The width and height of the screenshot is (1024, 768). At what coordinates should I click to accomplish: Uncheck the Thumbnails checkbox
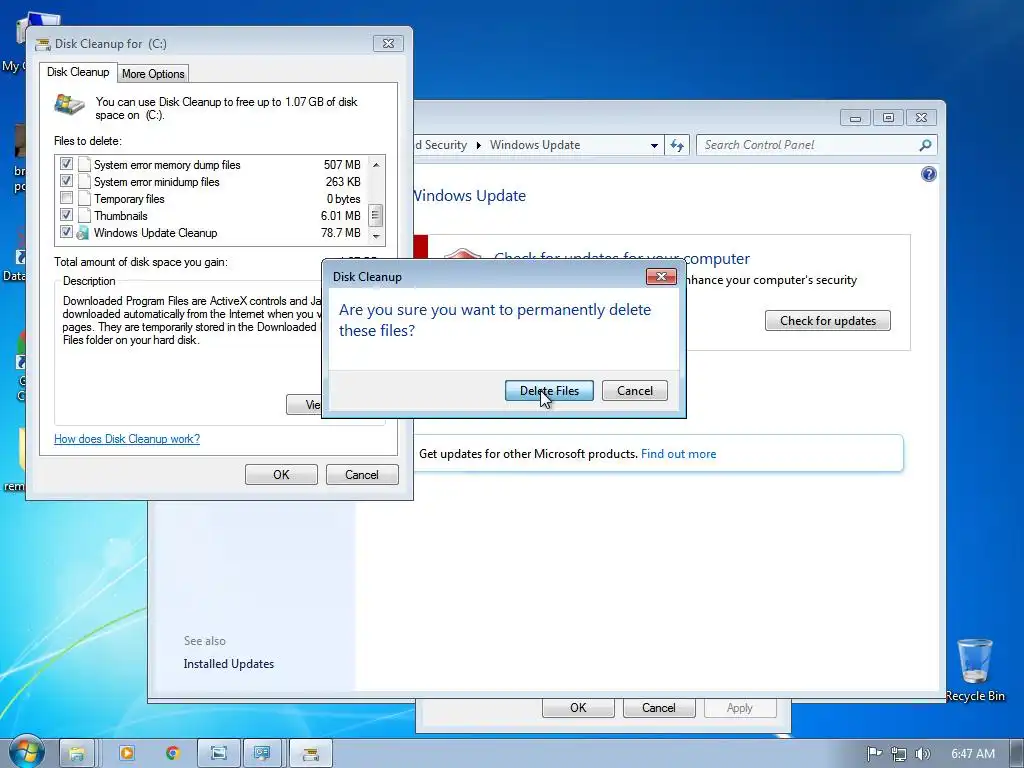click(x=66, y=215)
